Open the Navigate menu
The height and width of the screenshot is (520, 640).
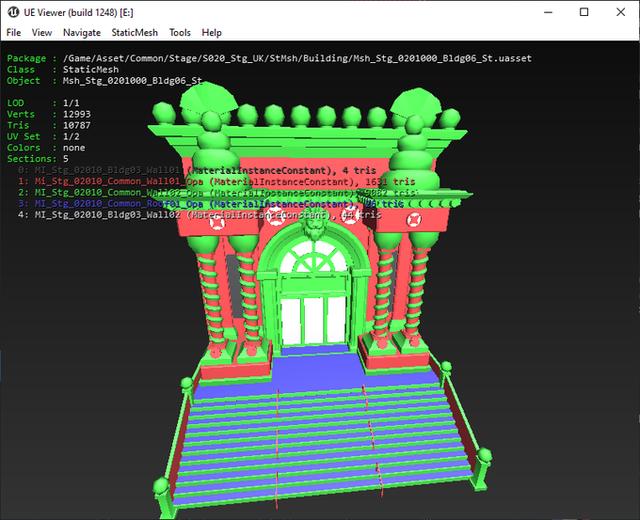click(81, 33)
